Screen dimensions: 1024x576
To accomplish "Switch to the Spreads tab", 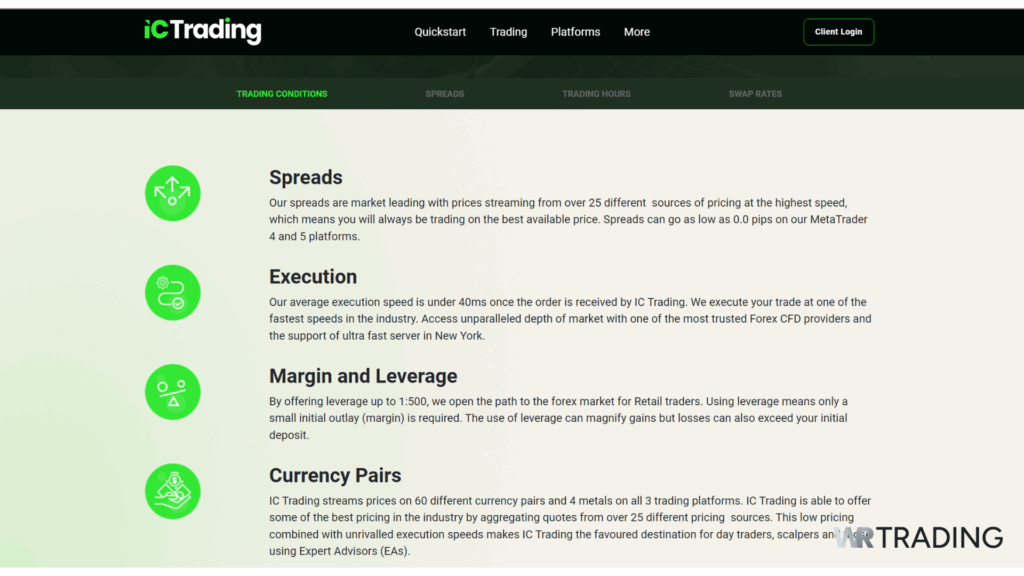I will [444, 93].
